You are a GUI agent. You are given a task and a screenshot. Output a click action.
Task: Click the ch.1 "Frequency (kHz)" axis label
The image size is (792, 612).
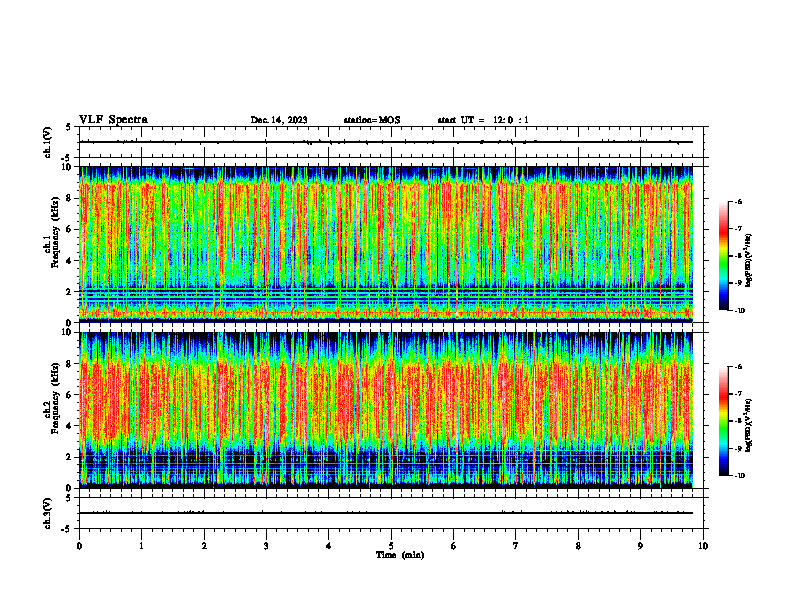[x=55, y=232]
